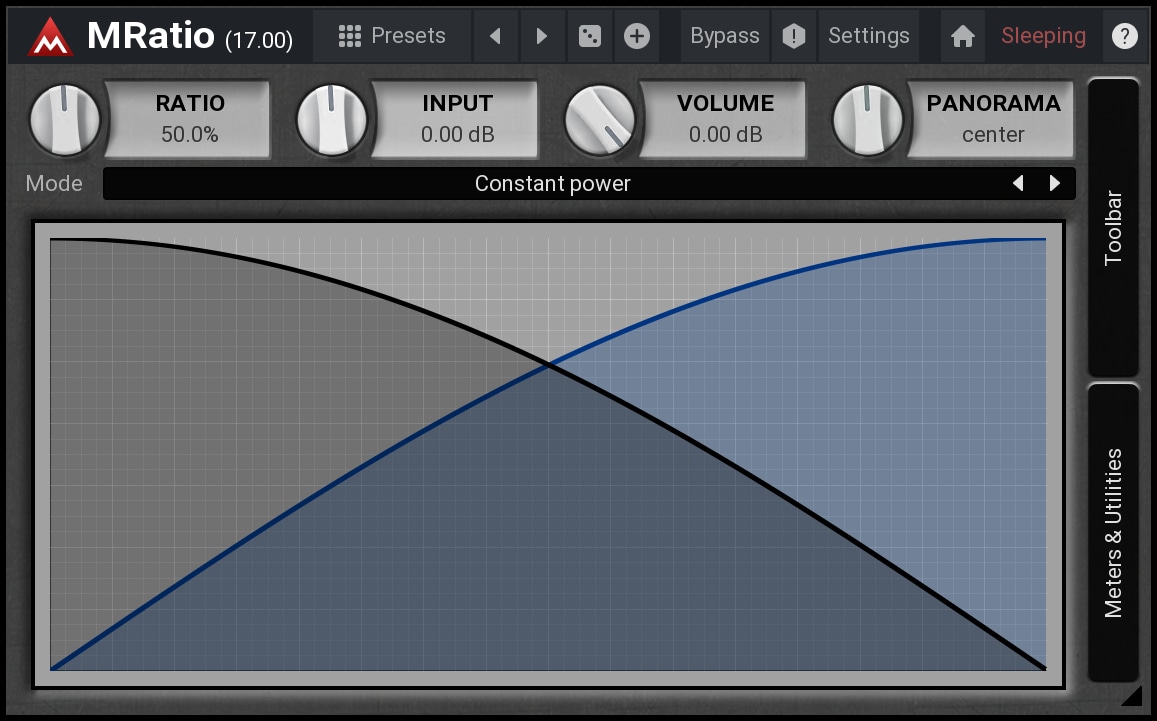Load the next preset with right arrow
This screenshot has height=721, width=1157.
tap(541, 37)
